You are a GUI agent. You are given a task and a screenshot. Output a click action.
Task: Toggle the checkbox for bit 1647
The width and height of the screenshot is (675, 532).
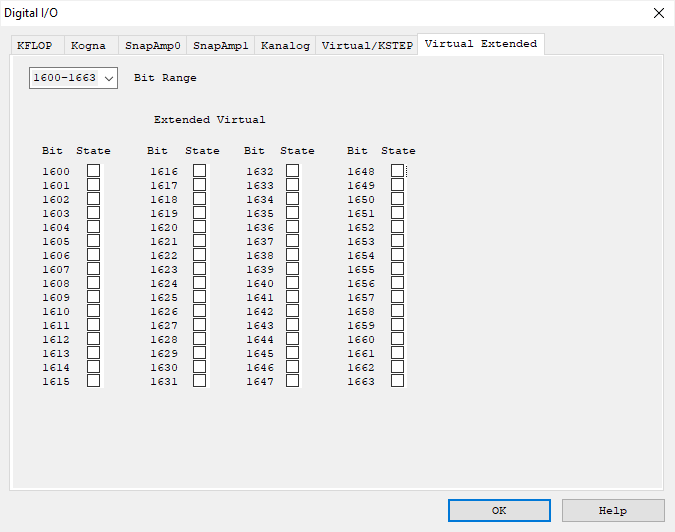click(293, 381)
